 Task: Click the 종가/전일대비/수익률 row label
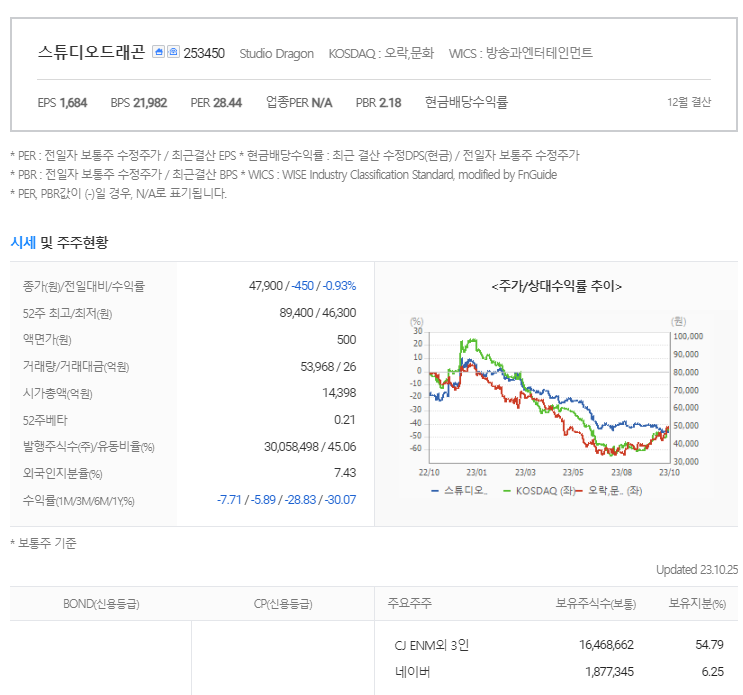coord(83,287)
